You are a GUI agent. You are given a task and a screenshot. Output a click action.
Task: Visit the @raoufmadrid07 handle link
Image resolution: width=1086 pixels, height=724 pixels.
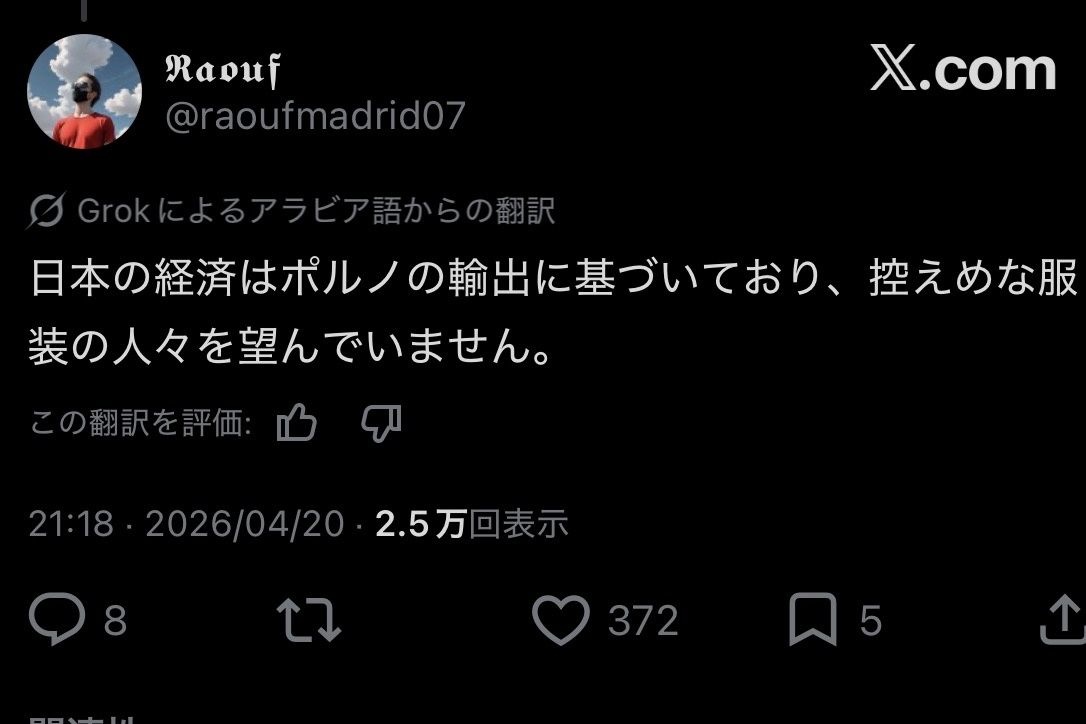click(x=315, y=116)
